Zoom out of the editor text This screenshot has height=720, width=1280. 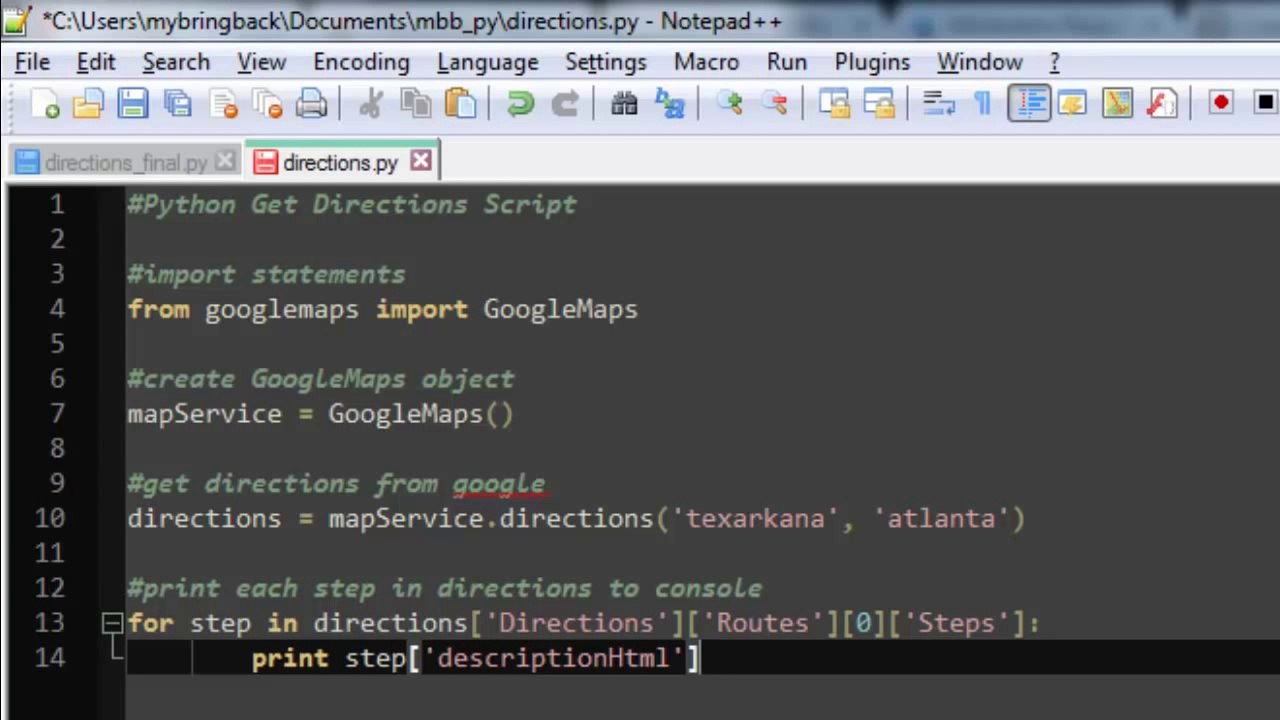coord(774,103)
